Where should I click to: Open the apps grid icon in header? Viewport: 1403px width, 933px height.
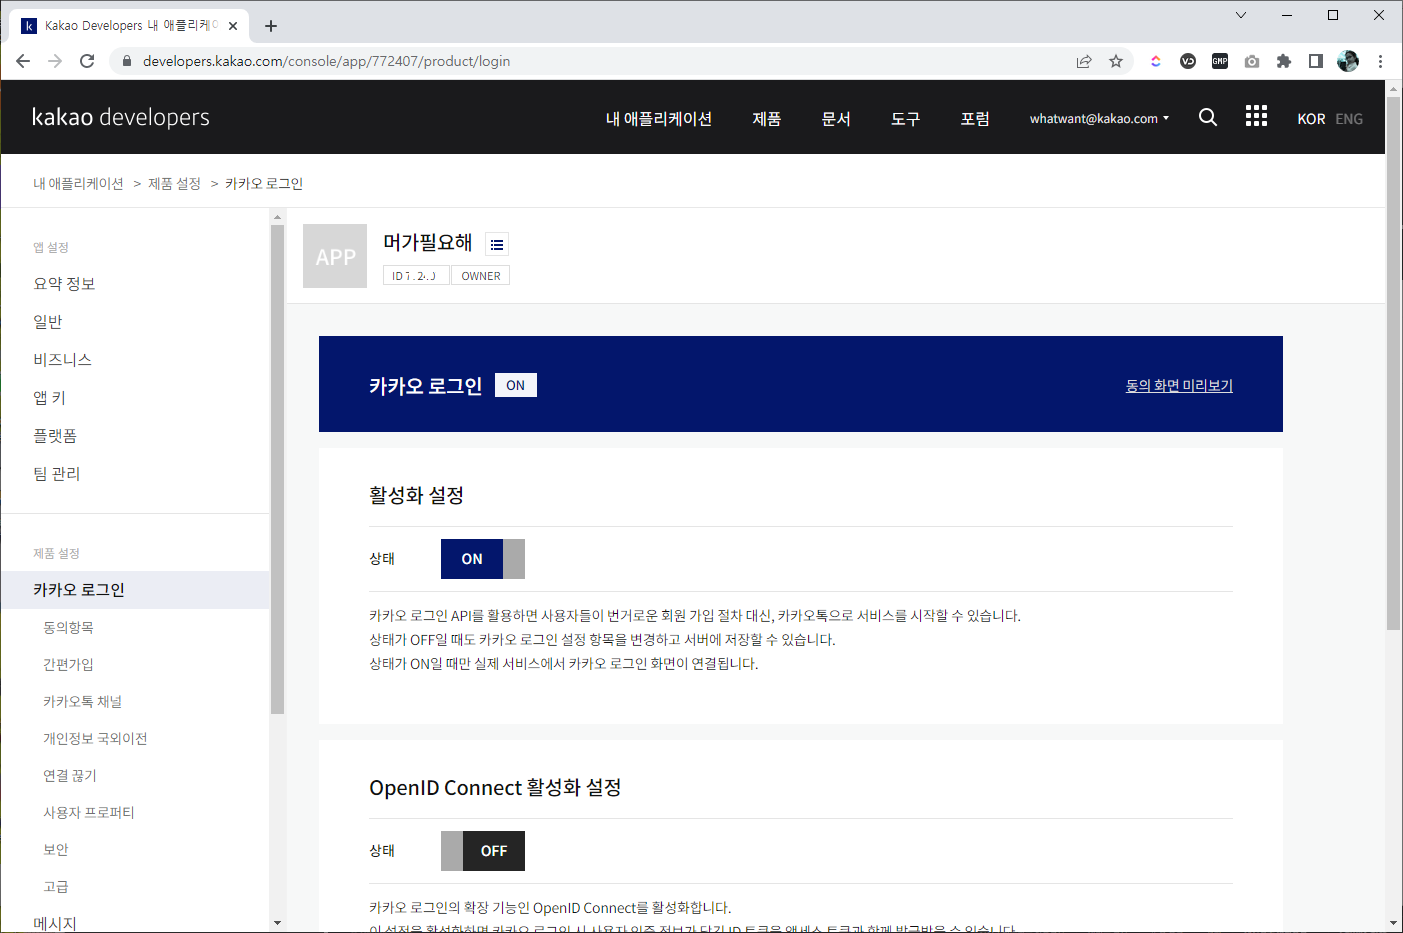(1256, 116)
